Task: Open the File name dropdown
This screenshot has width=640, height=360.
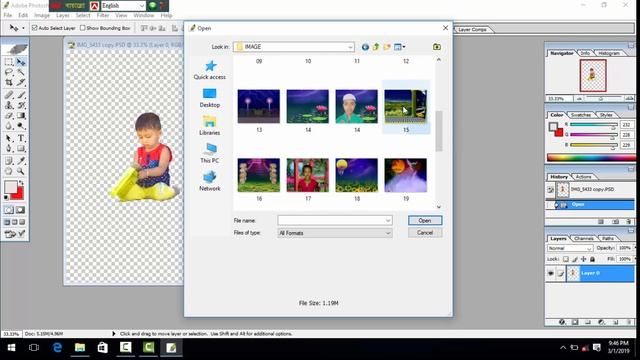Action: 388,220
